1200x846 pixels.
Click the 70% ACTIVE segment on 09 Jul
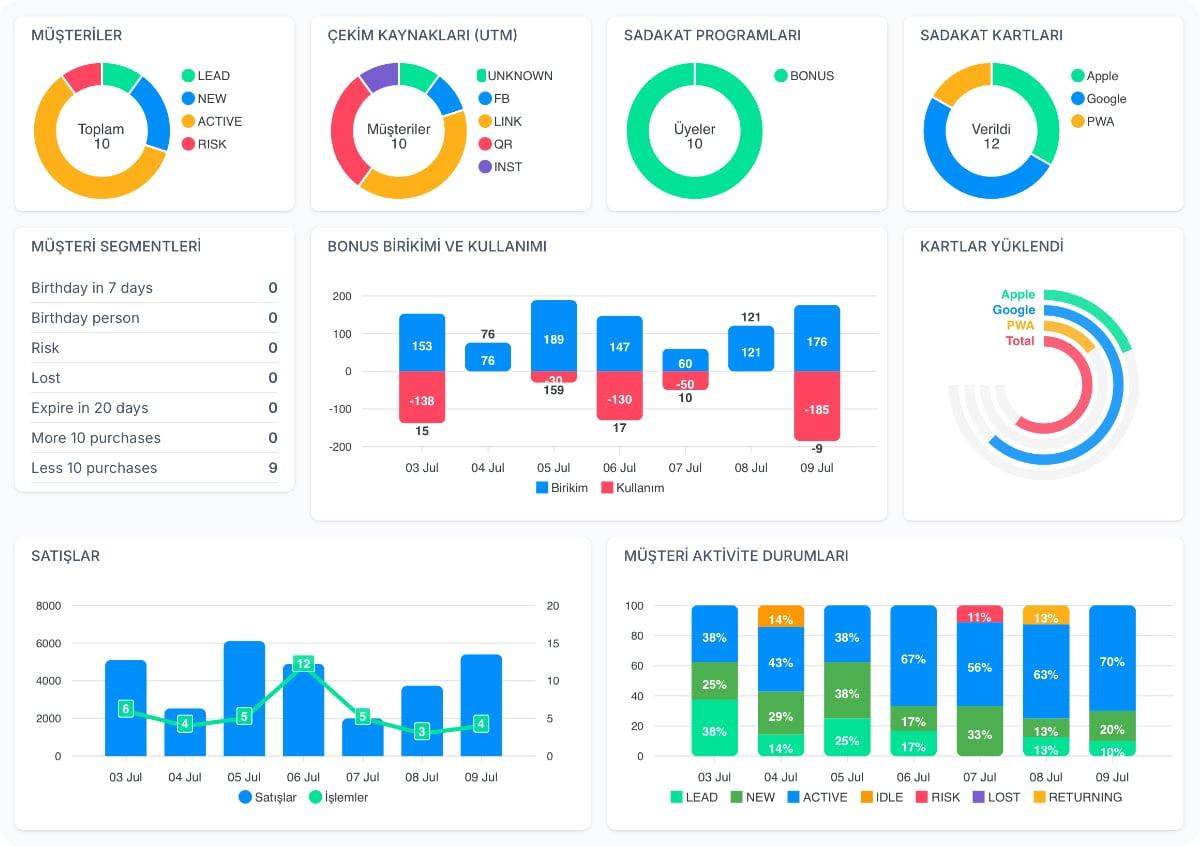[1112, 658]
